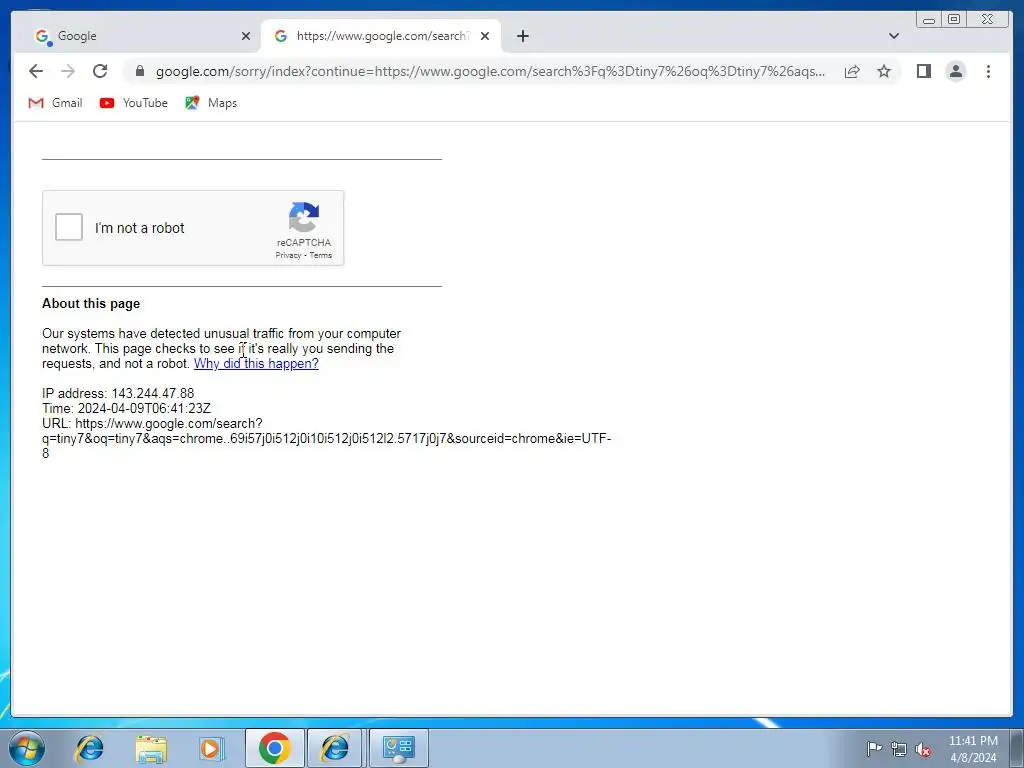This screenshot has width=1024, height=768.
Task: Open the Gmail bookmark
Action: (x=56, y=103)
